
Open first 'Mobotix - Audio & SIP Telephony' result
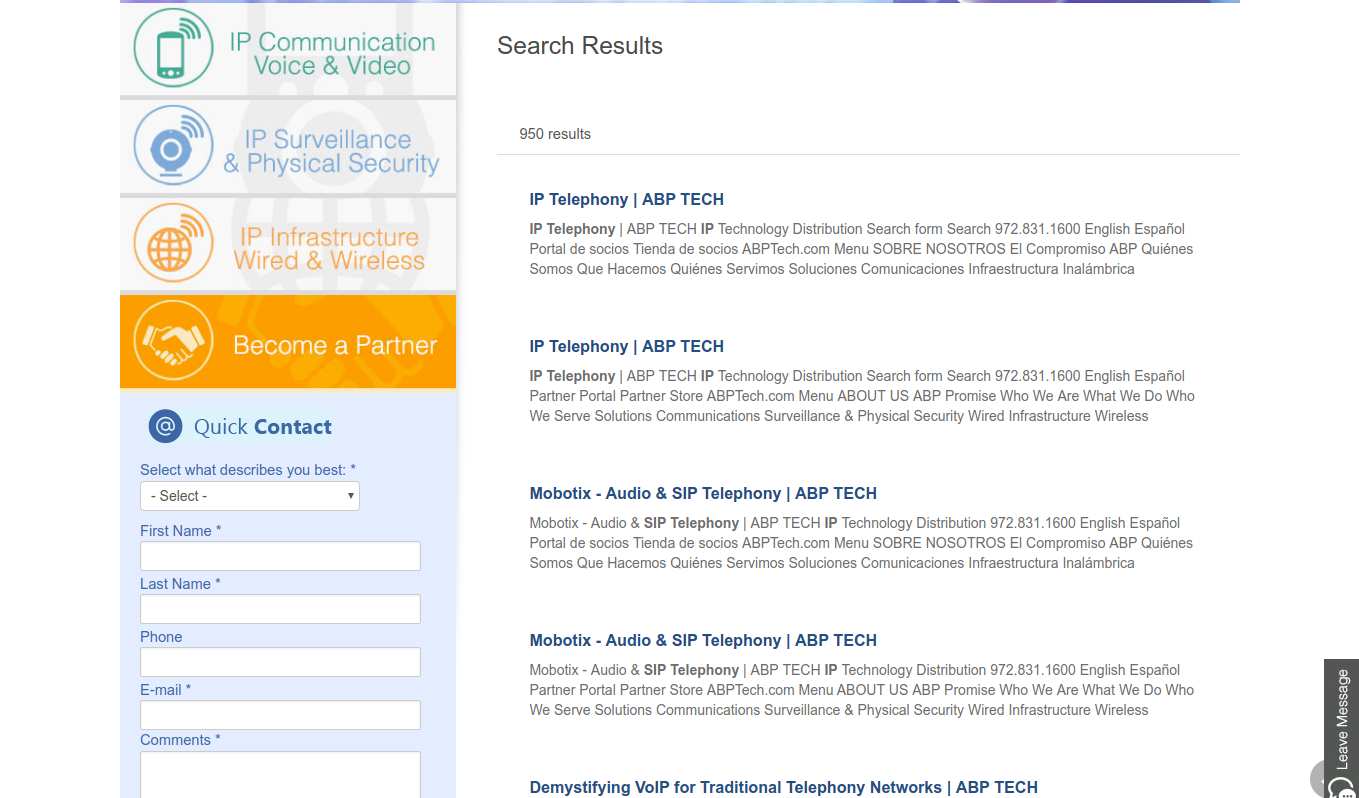[703, 493]
